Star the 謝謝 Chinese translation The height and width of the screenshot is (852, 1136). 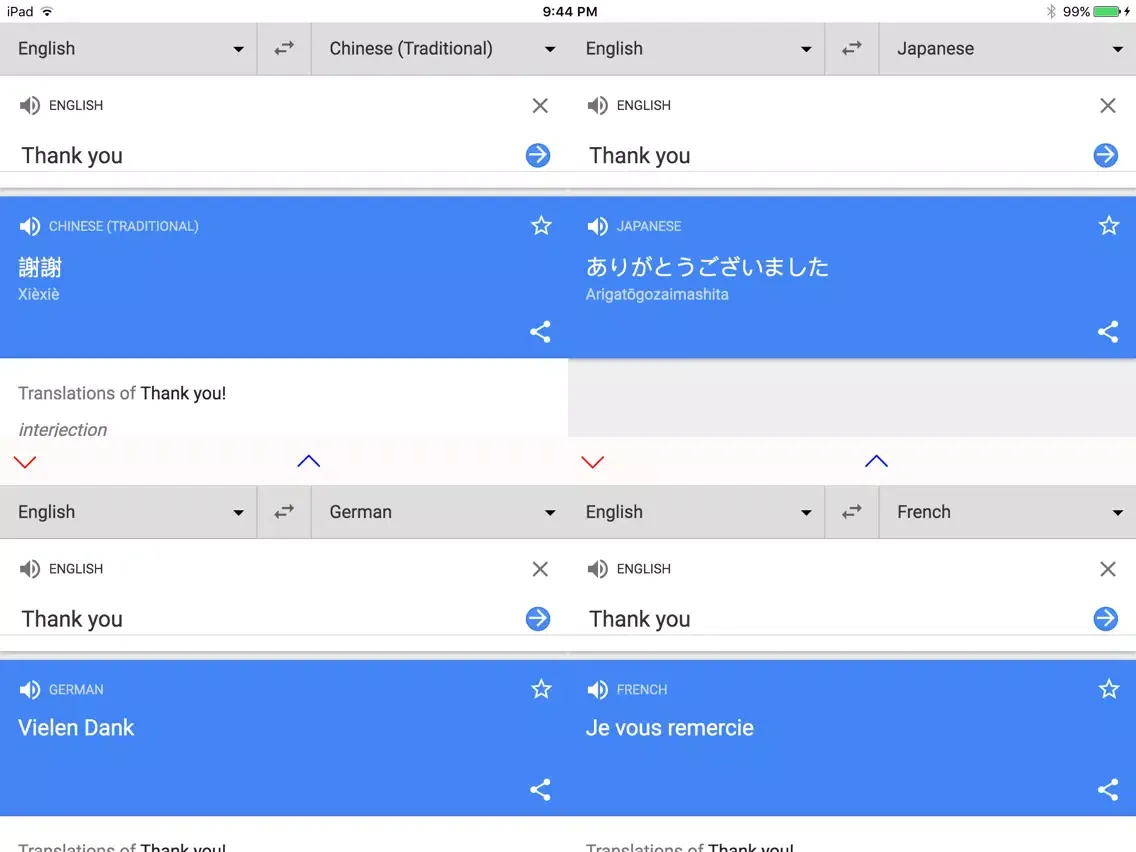541,226
